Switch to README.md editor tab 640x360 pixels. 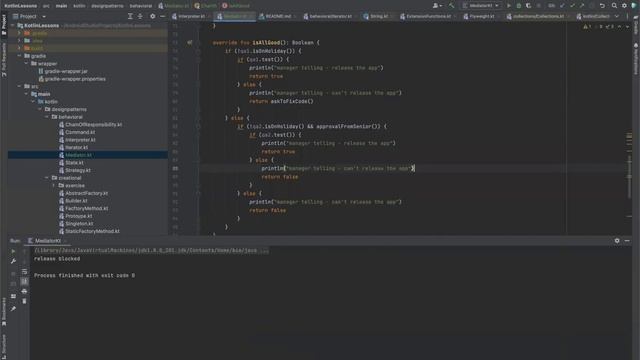[x=278, y=16]
